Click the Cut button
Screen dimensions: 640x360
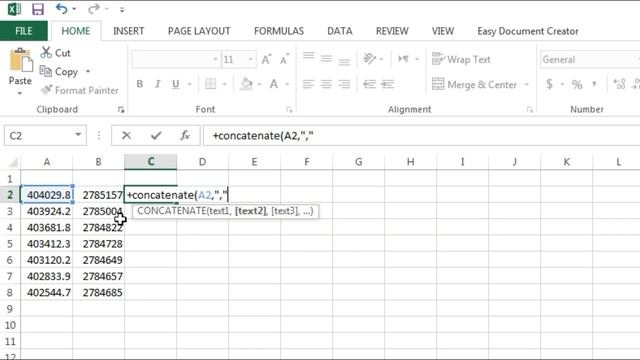56,53
